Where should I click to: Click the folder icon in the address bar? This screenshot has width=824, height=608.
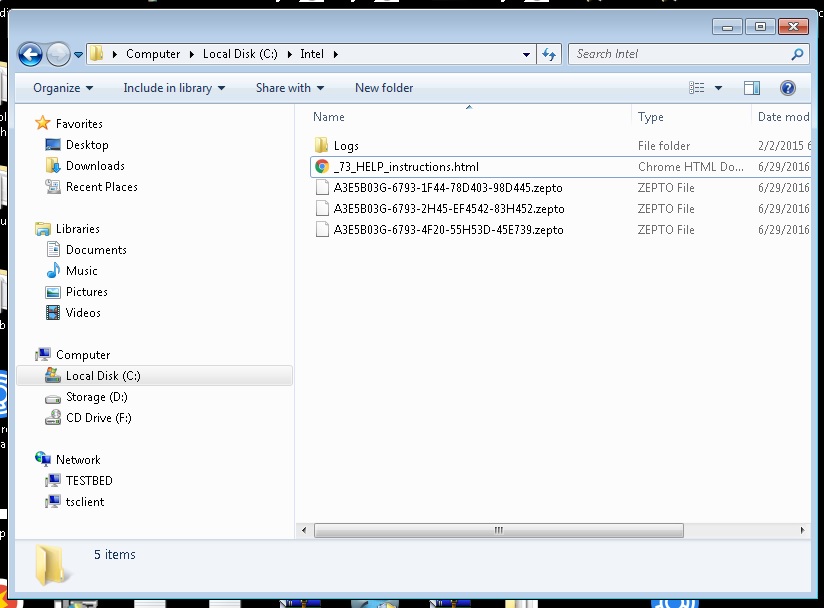[96, 54]
